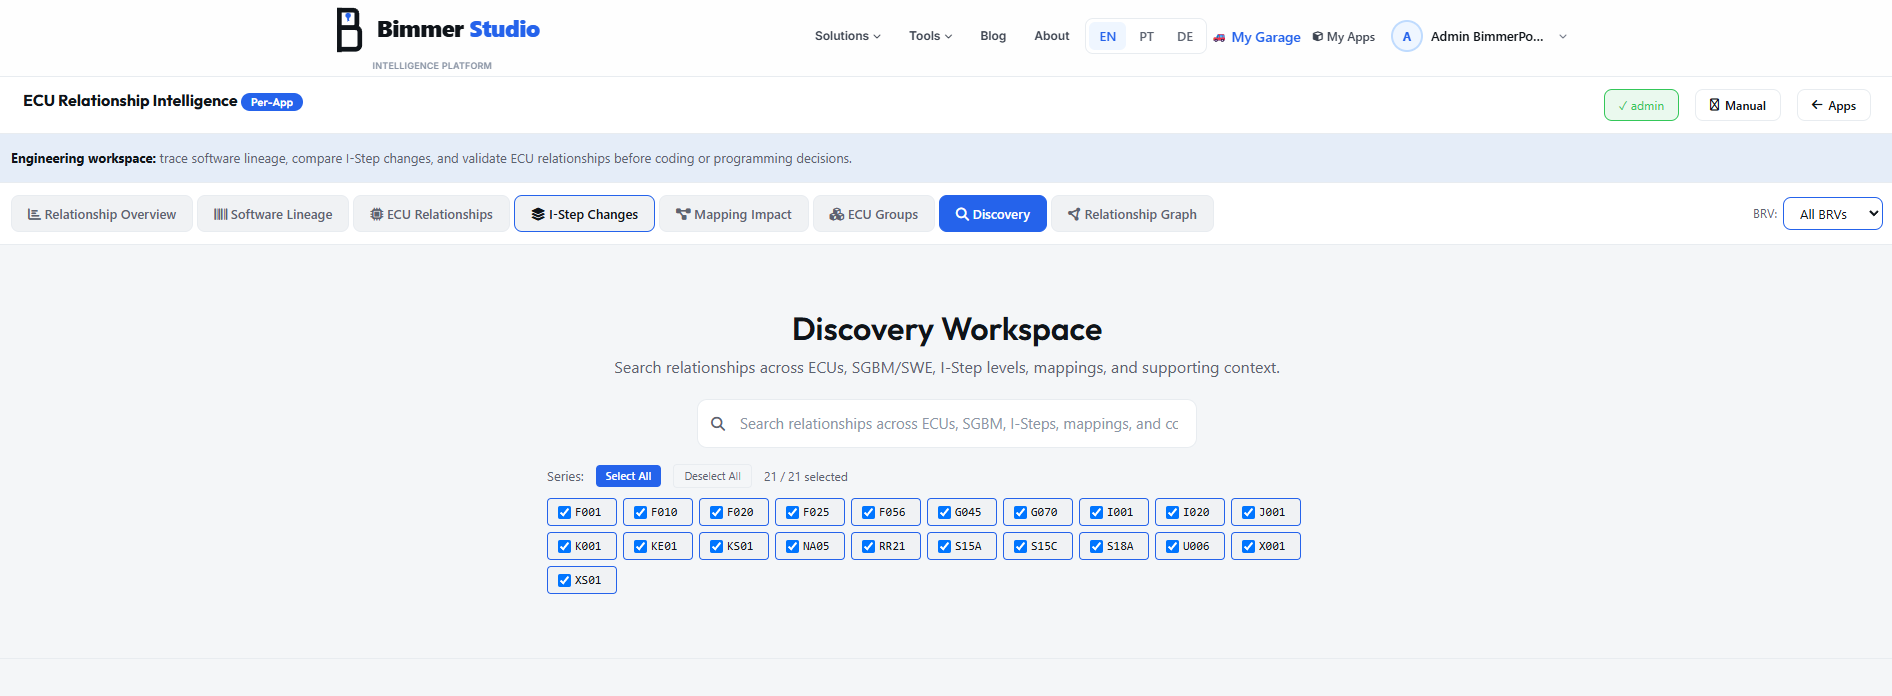Viewport: 1892px width, 696px height.
Task: Focus the relationships search field
Action: pyautogui.click(x=947, y=424)
